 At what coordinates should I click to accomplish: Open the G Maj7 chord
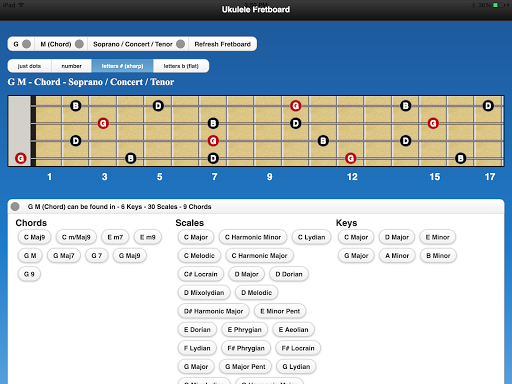(64, 256)
